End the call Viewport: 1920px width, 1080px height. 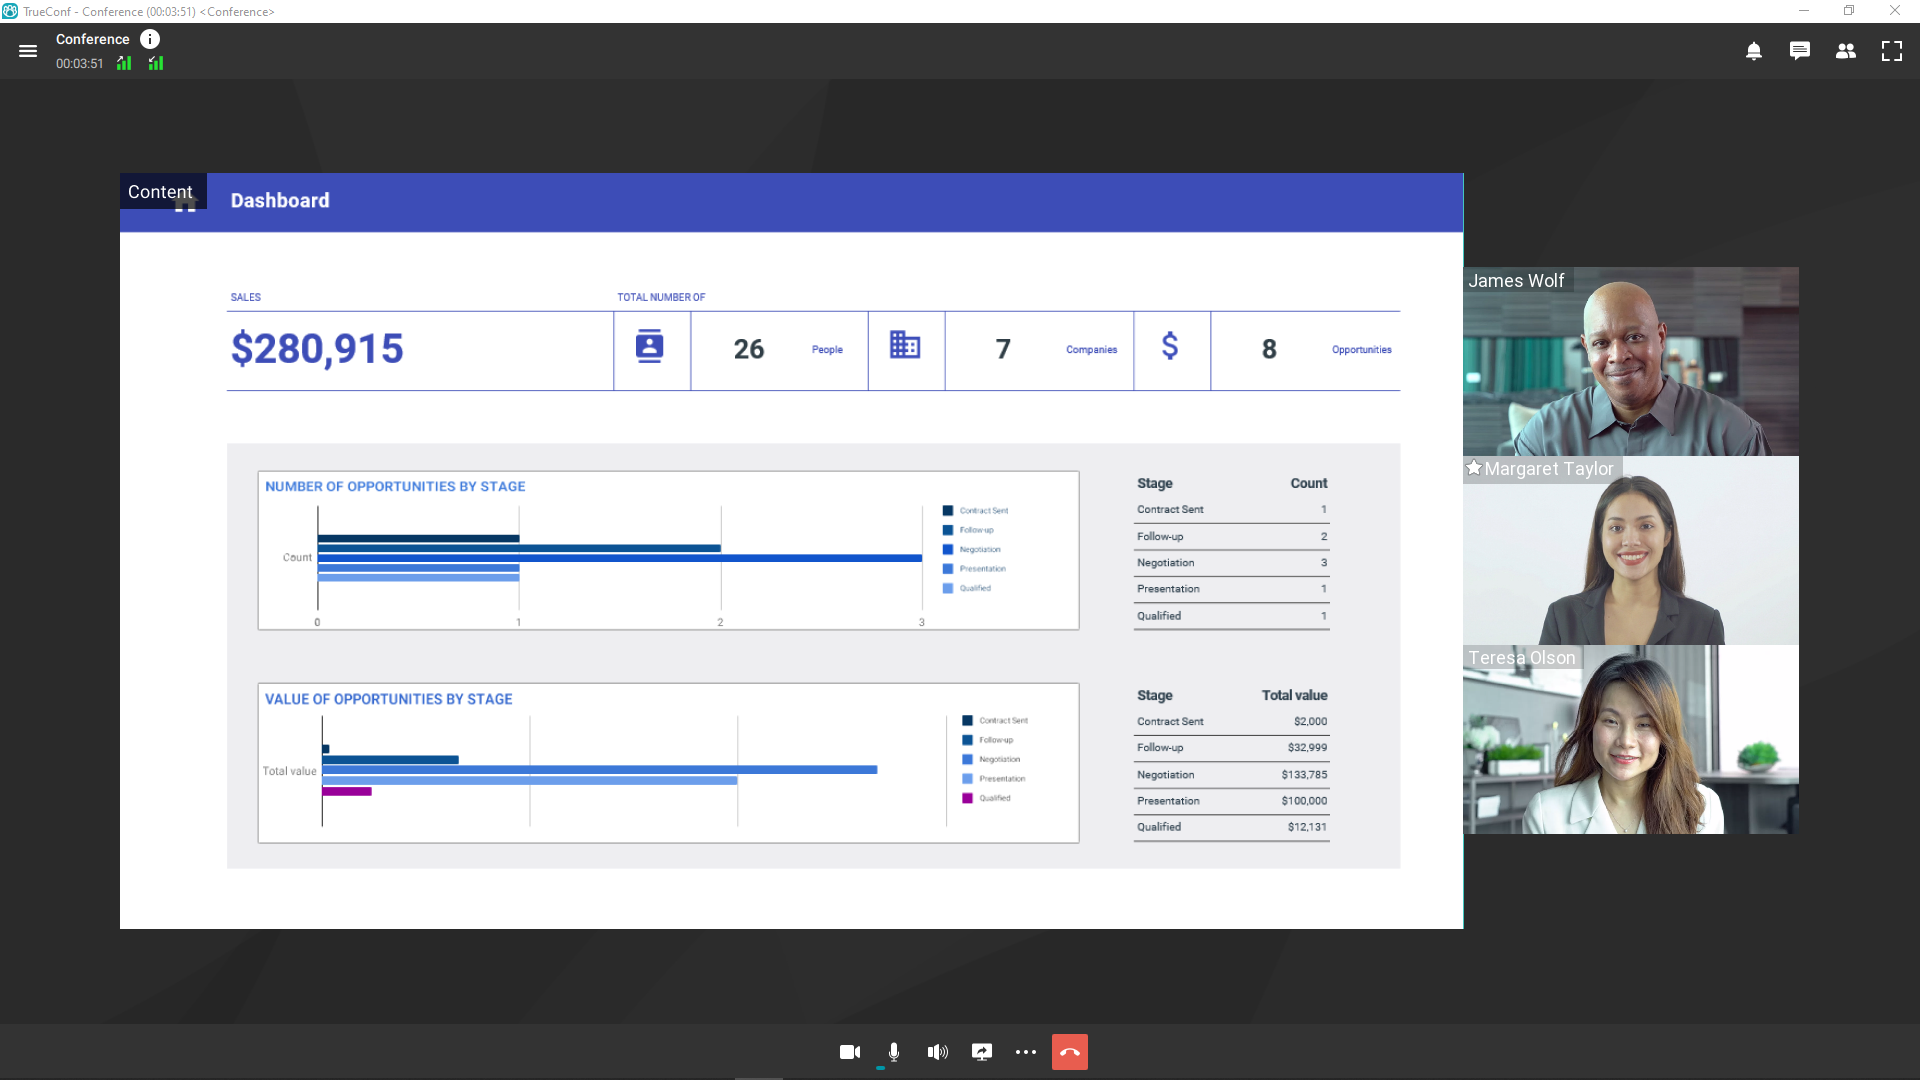tap(1069, 1052)
